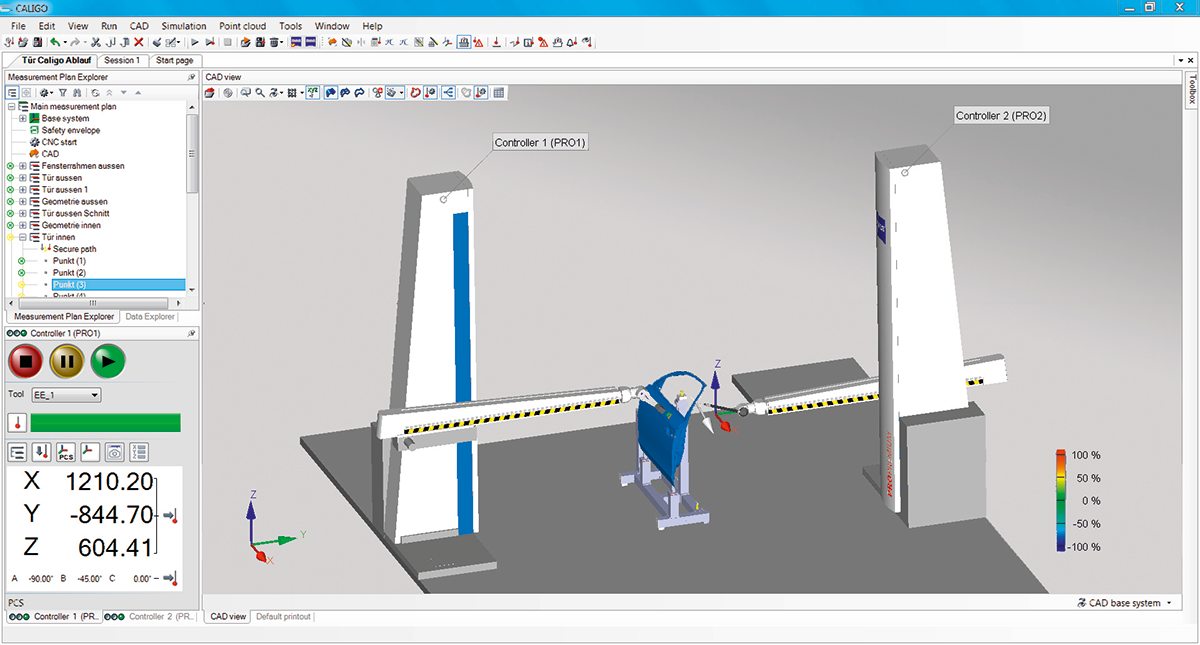Click the refresh icon in plan explorer toolbar
Screen dimensions: 1200x645
(x=96, y=92)
